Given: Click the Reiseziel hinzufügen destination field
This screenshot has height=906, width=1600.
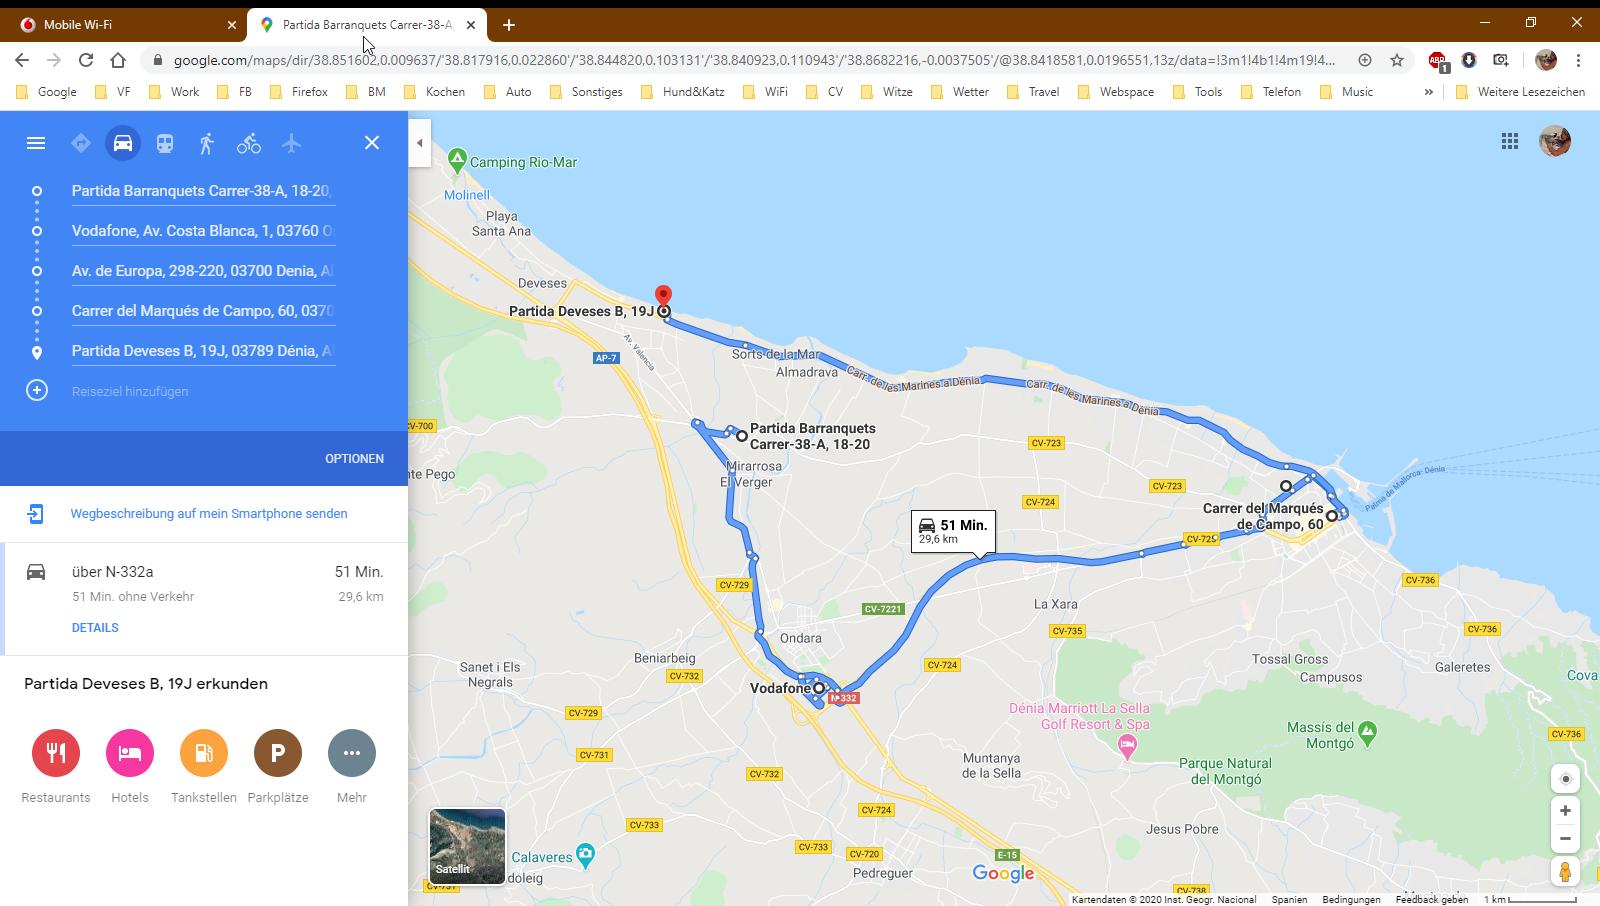Looking at the screenshot, I should [x=130, y=391].
